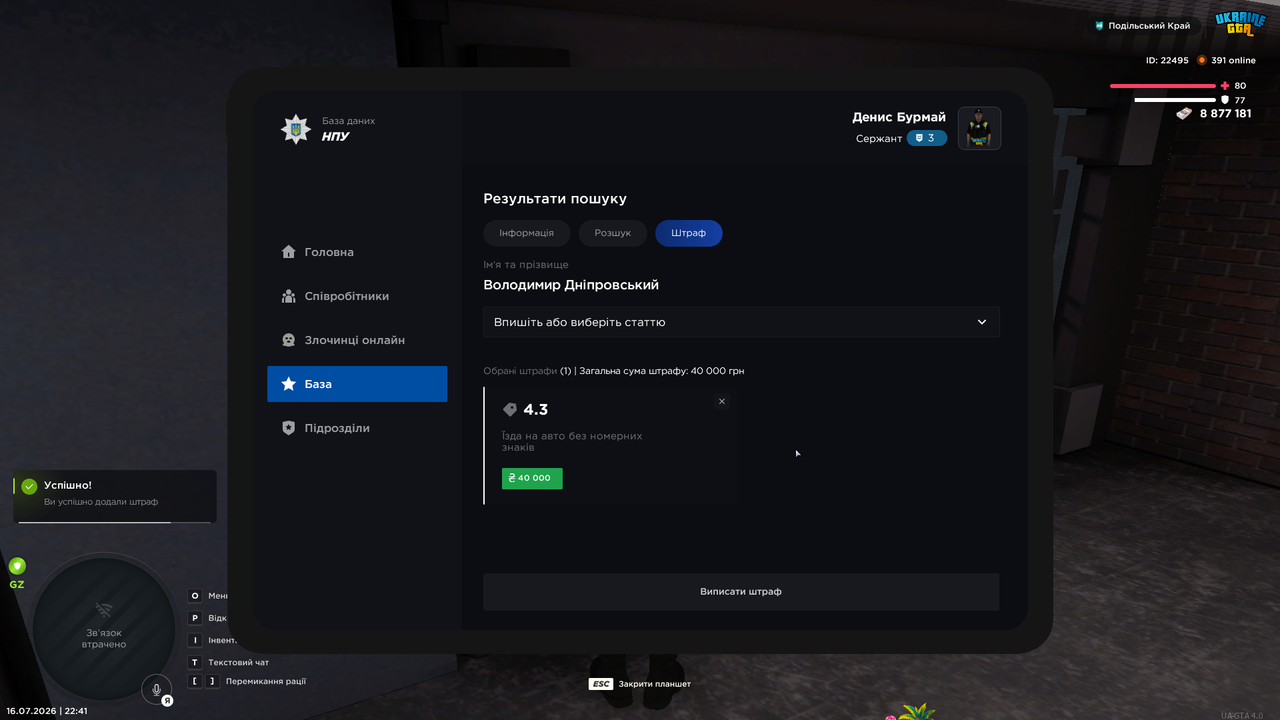Click the 'Впишіть або виберіть статтю' field

point(741,322)
